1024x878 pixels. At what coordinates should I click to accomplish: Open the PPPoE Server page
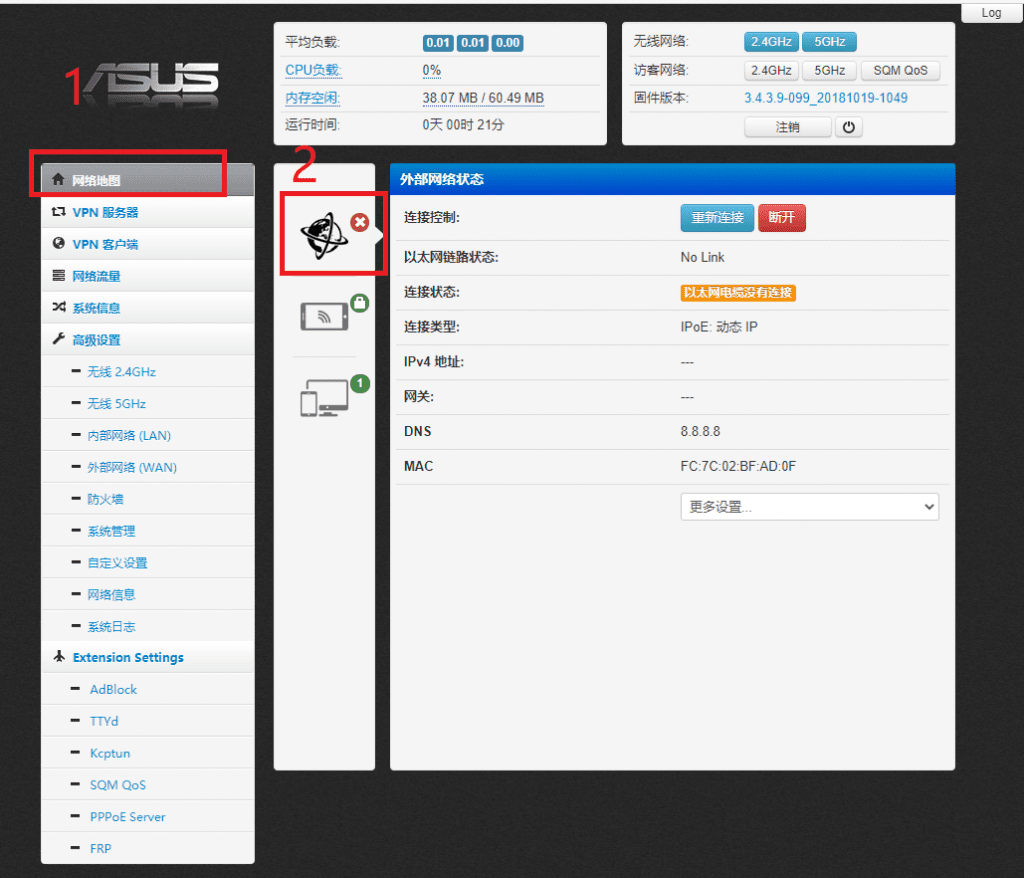[148, 817]
